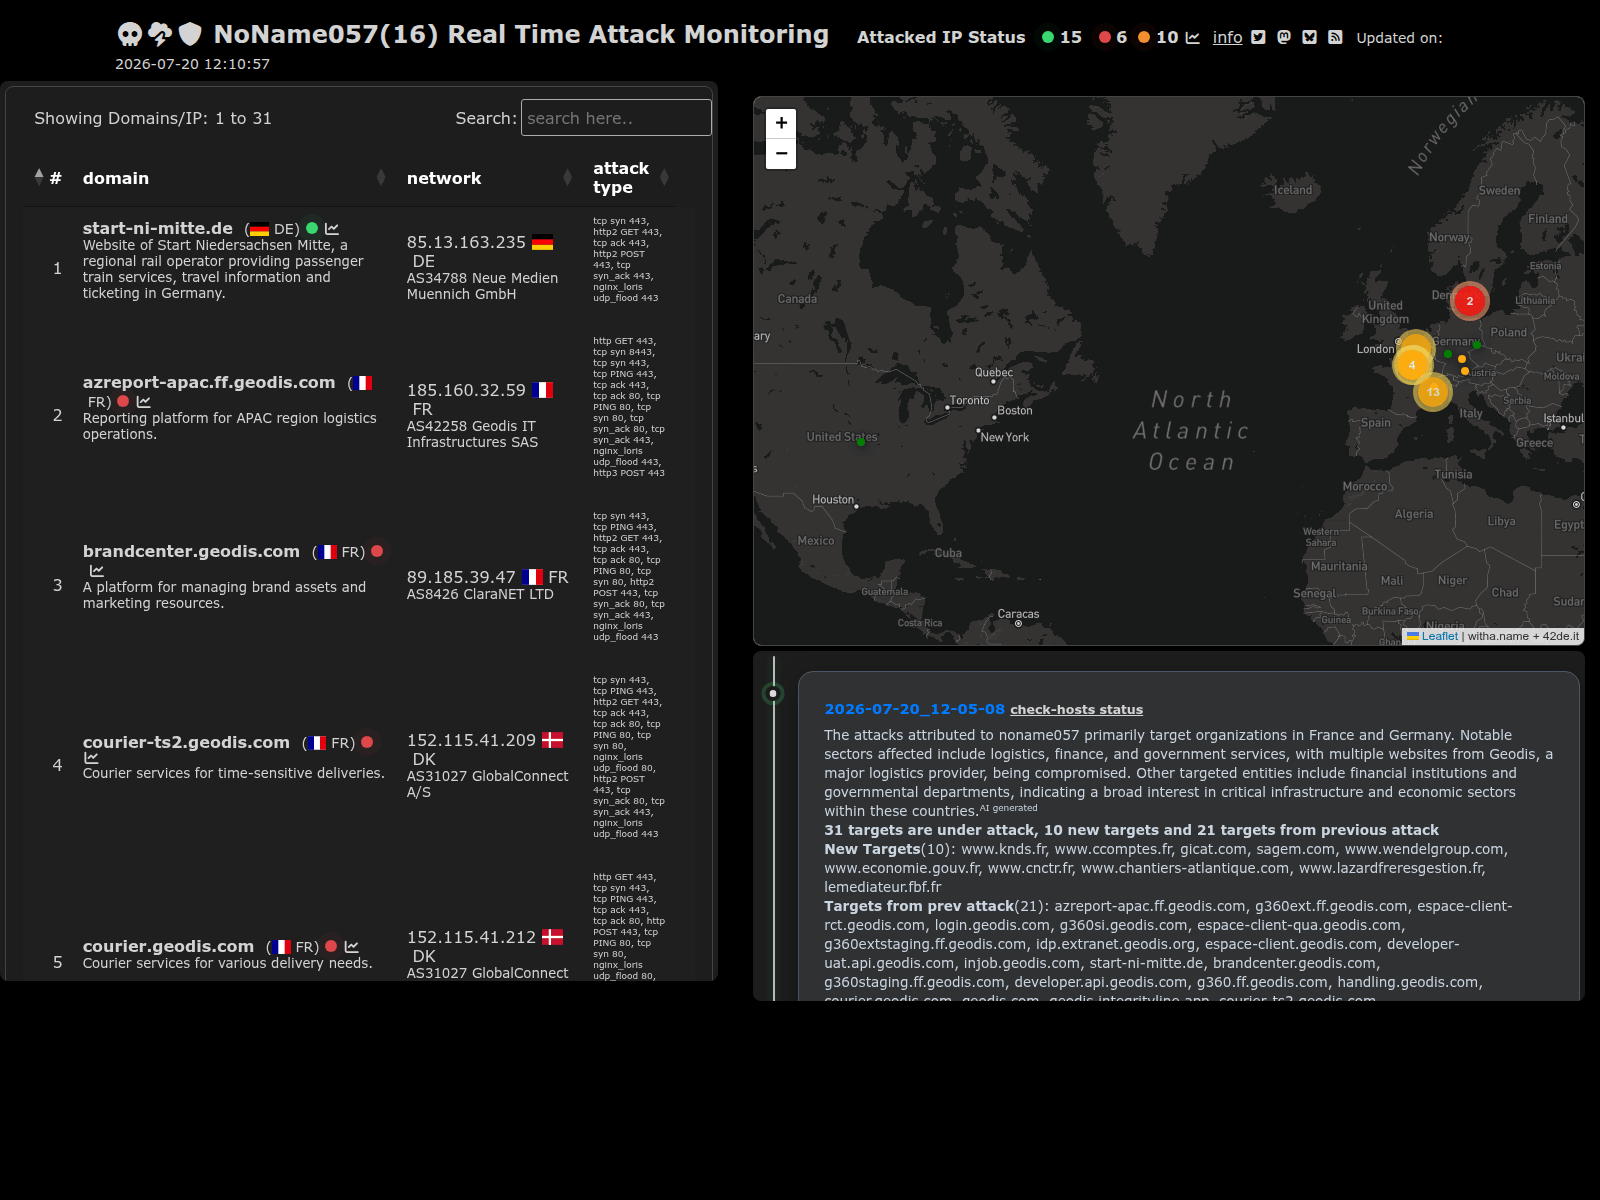Image resolution: width=1600 pixels, height=1200 pixels.
Task: Open the Bluesky icon link before RSS
Action: 1309,37
